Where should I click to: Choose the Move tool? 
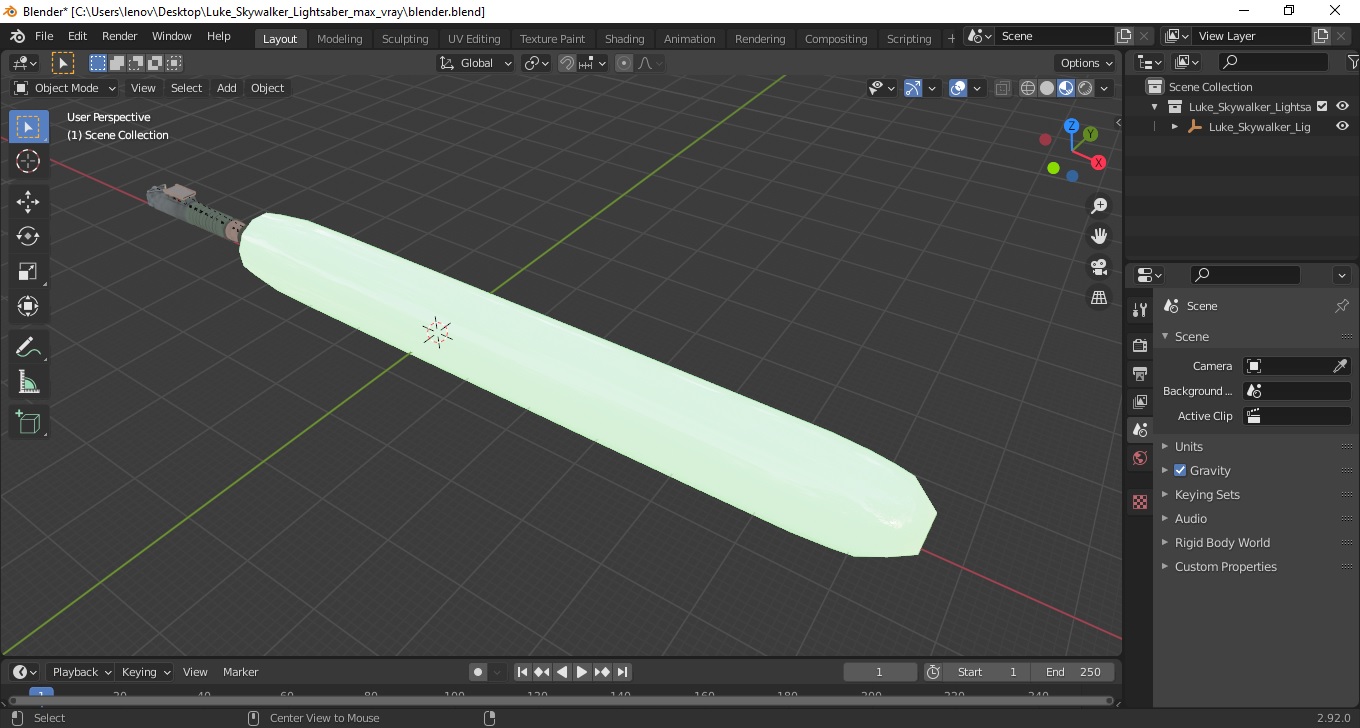(28, 201)
